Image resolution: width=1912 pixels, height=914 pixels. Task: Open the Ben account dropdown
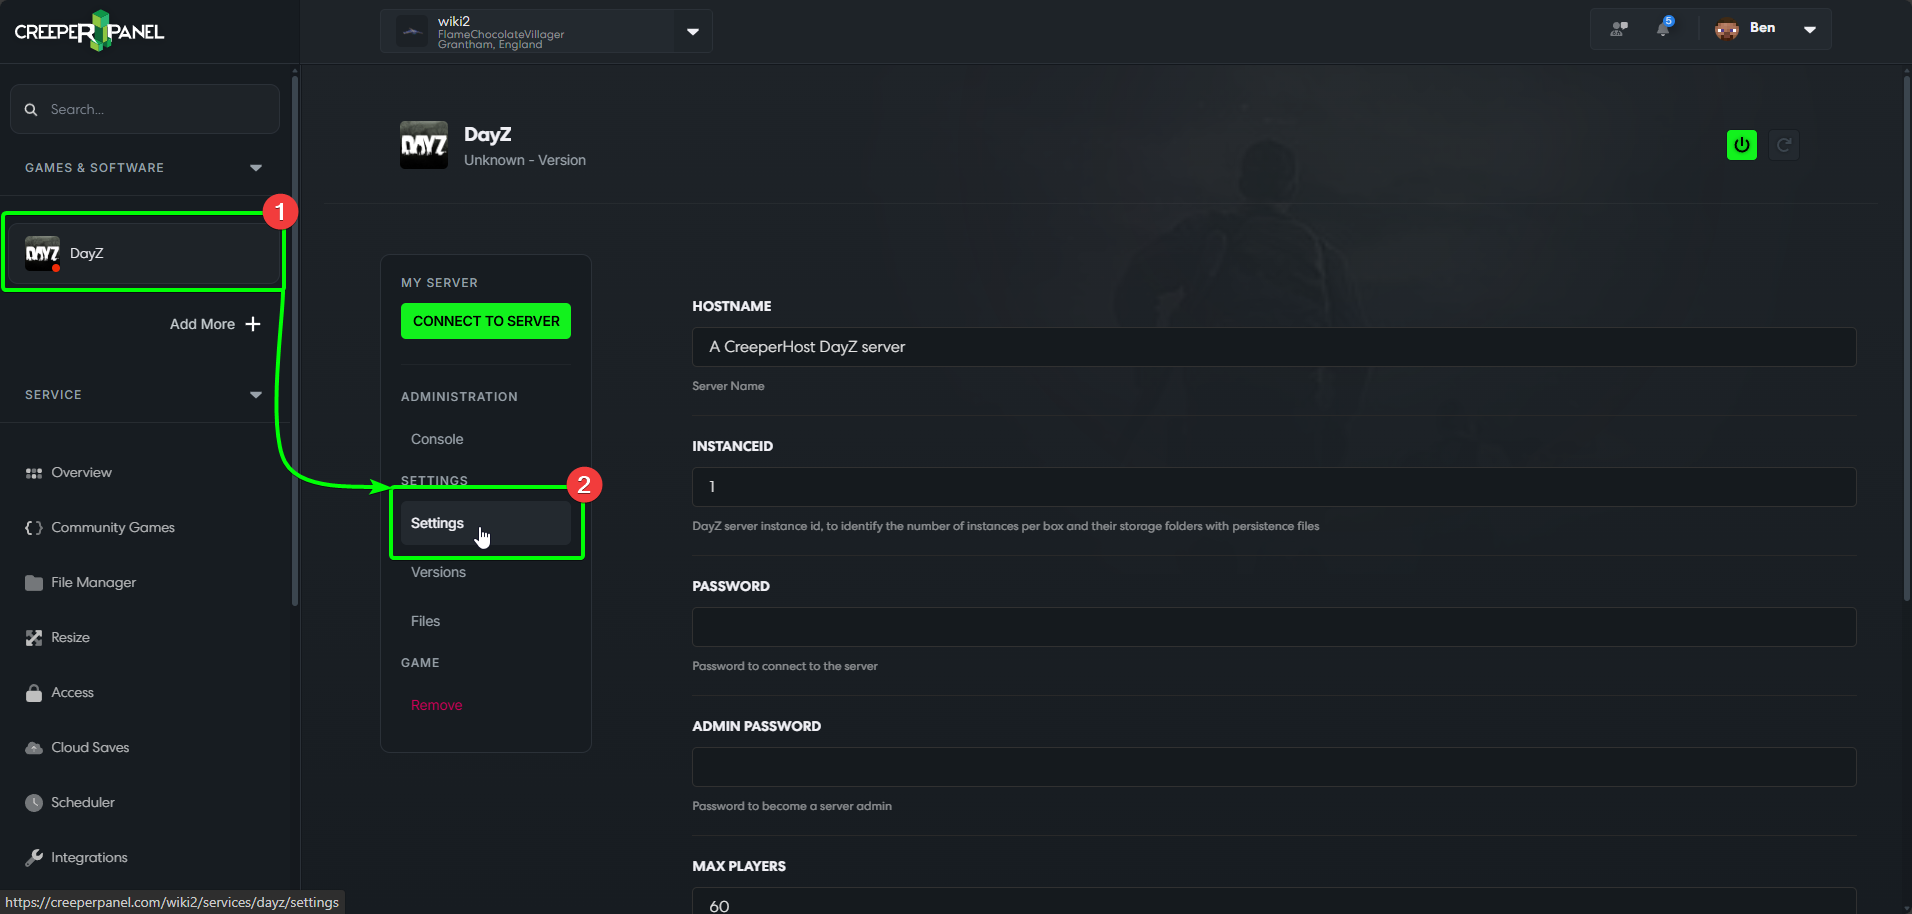click(x=1808, y=29)
